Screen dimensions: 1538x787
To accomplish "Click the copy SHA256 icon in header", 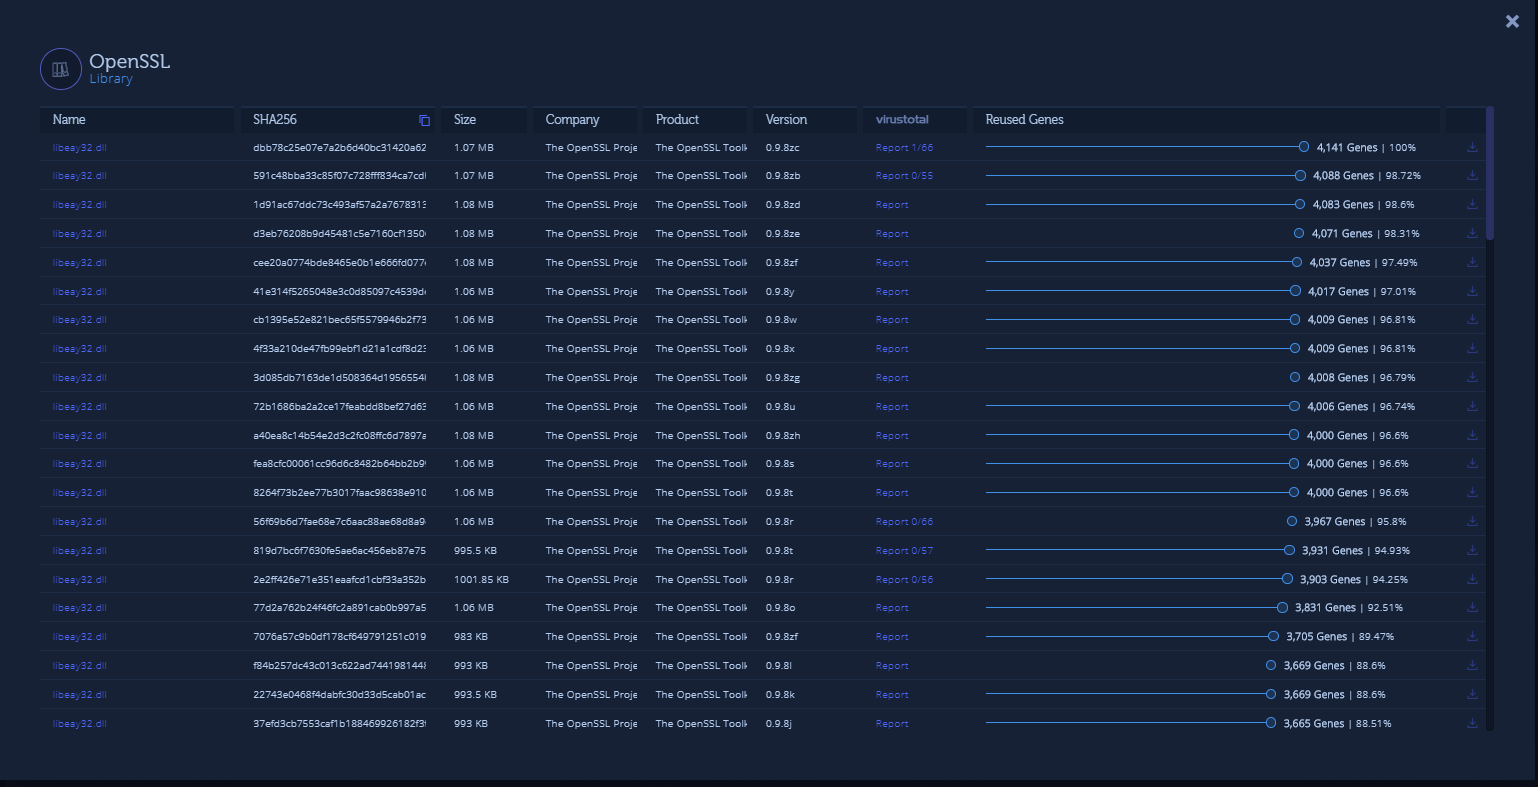I will (424, 120).
